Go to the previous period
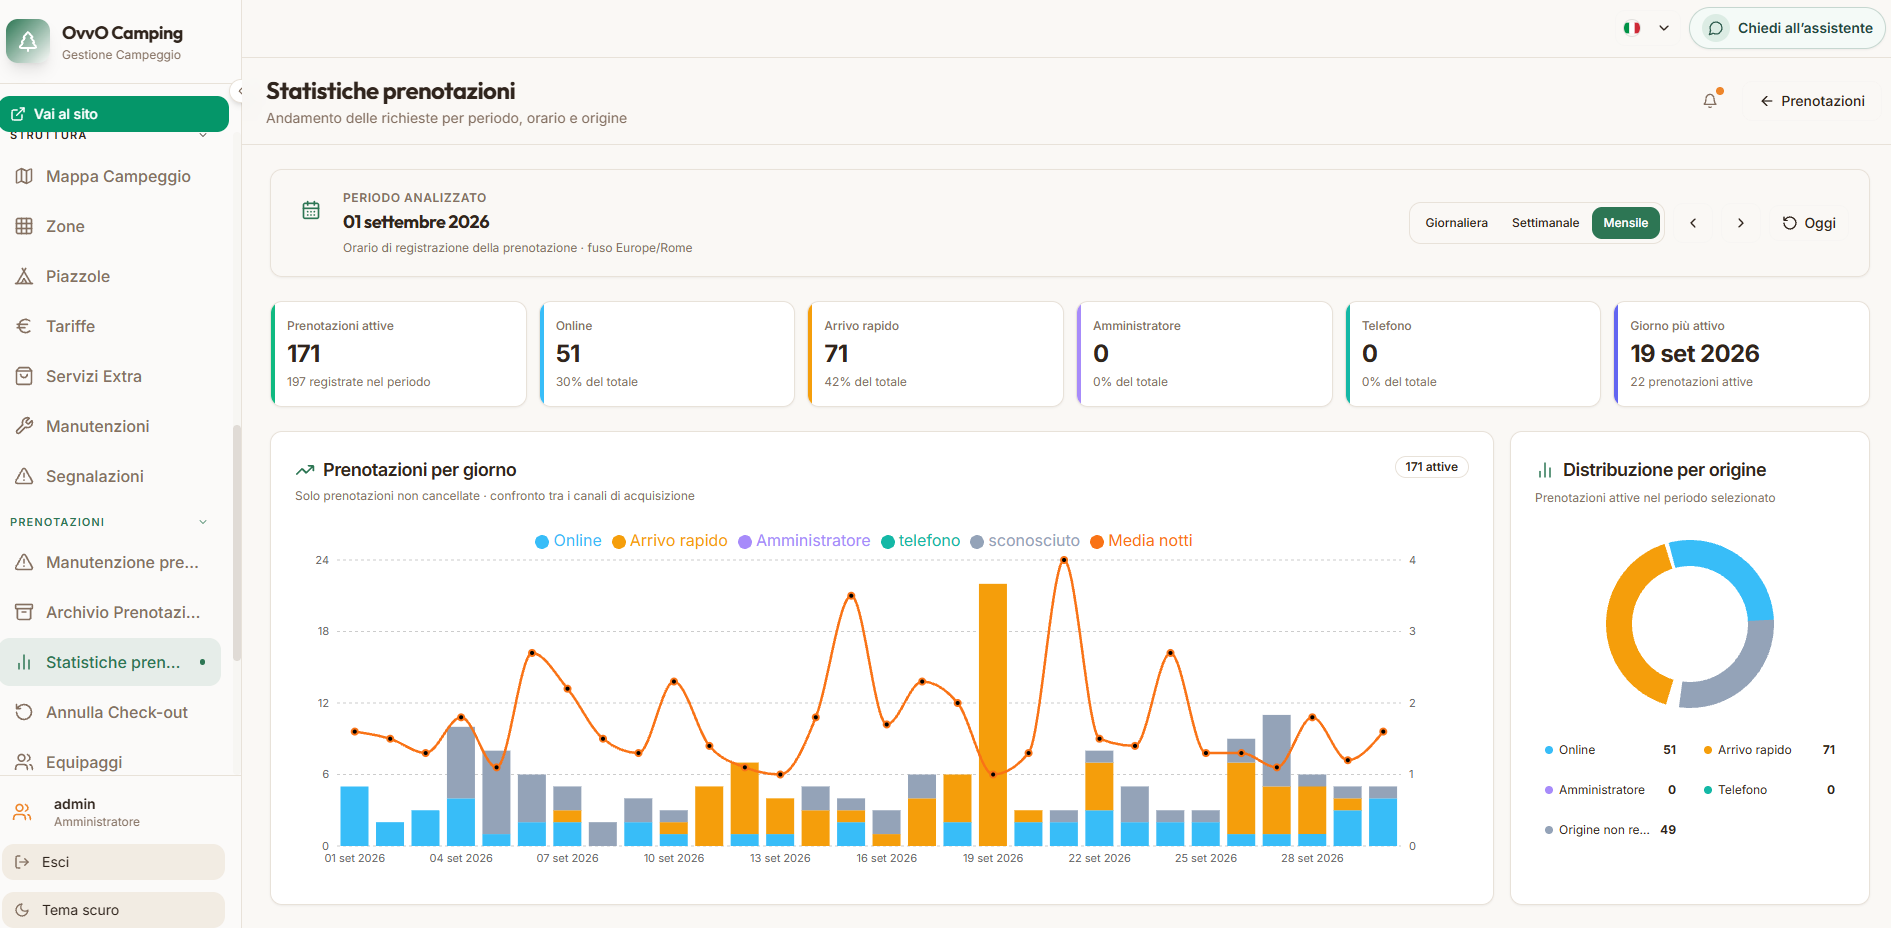The image size is (1891, 928). coord(1693,223)
